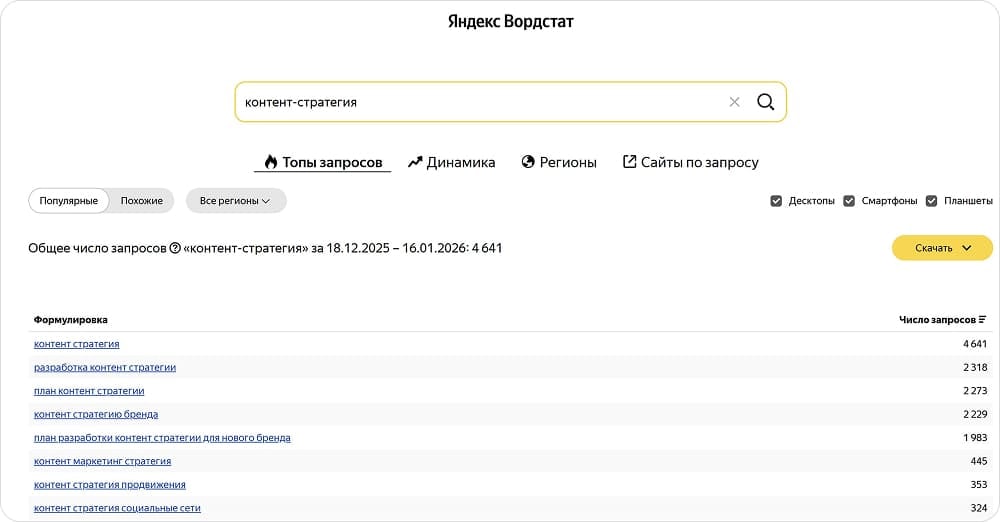Clear the search field with X icon
This screenshot has width=1000, height=522.
click(x=734, y=102)
